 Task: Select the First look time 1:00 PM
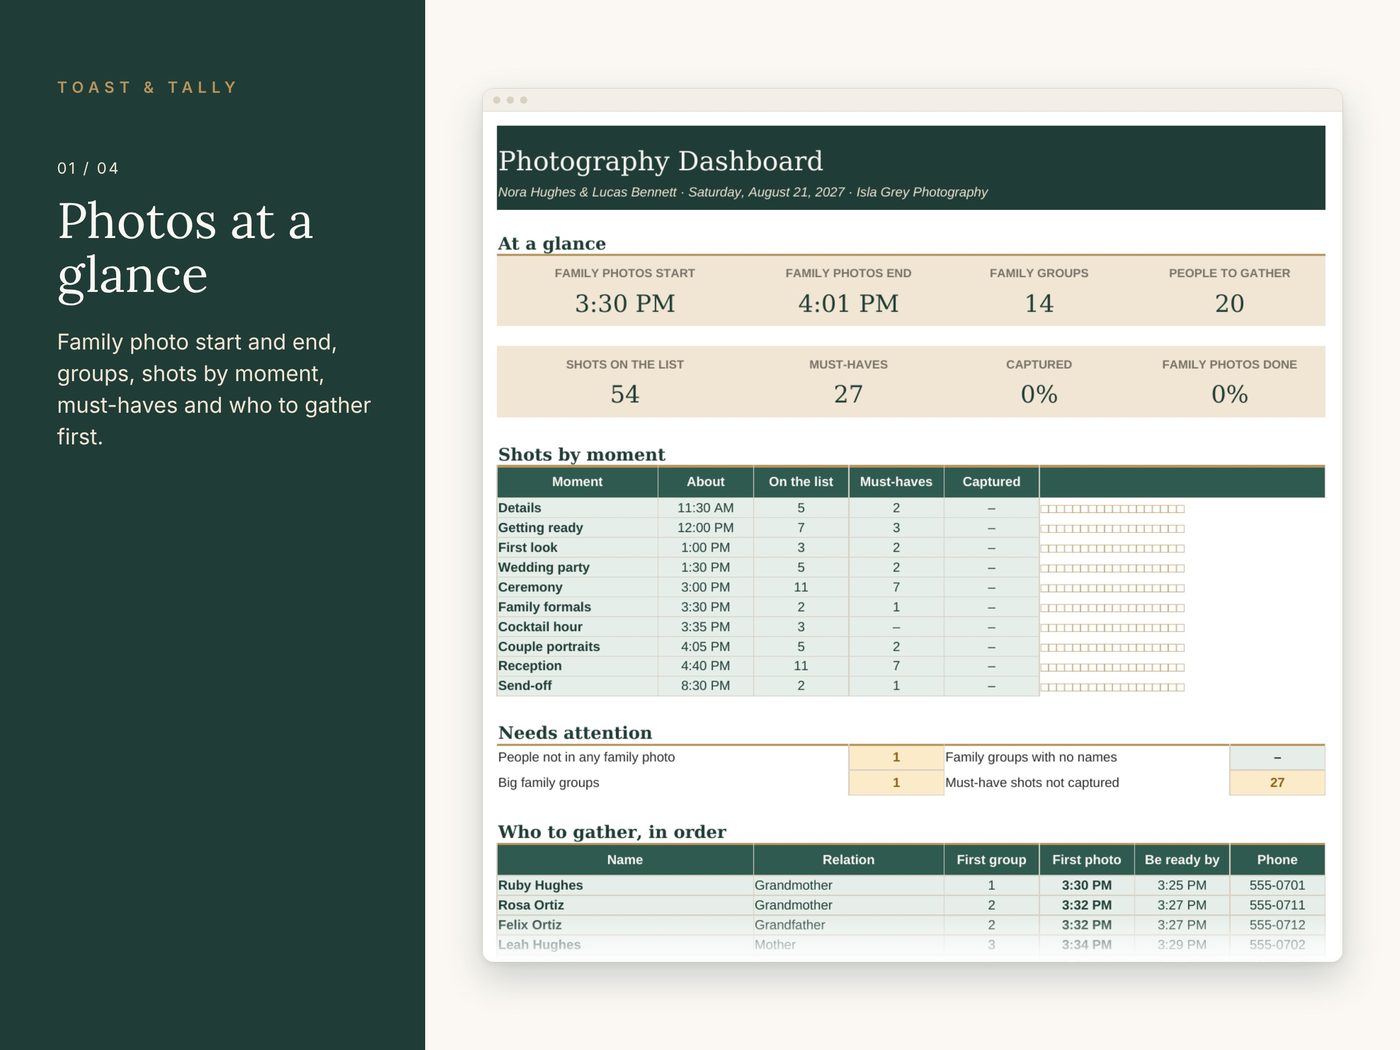pos(705,548)
